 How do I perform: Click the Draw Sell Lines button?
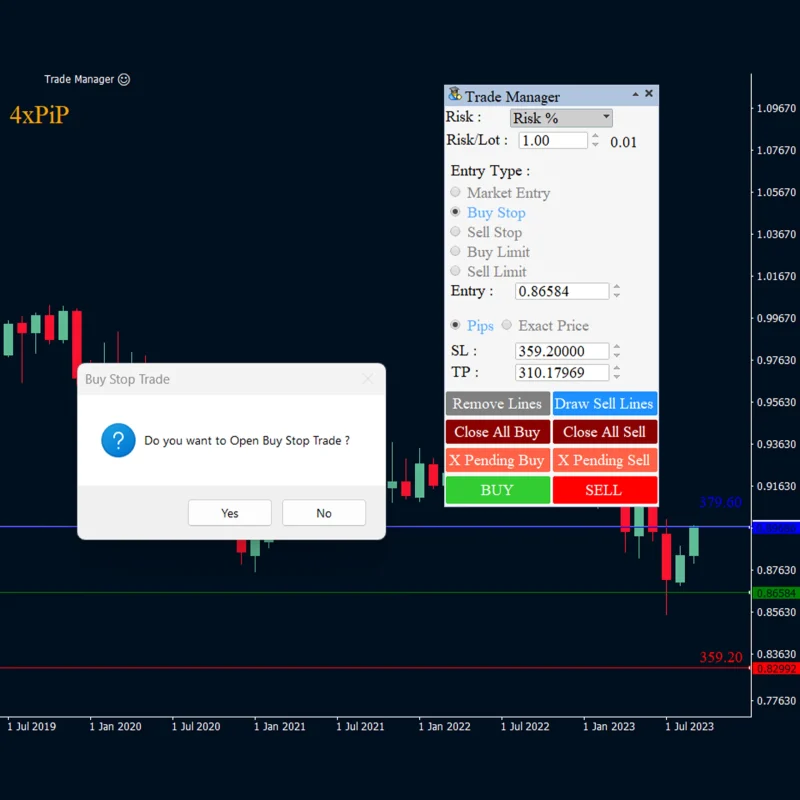(x=604, y=404)
